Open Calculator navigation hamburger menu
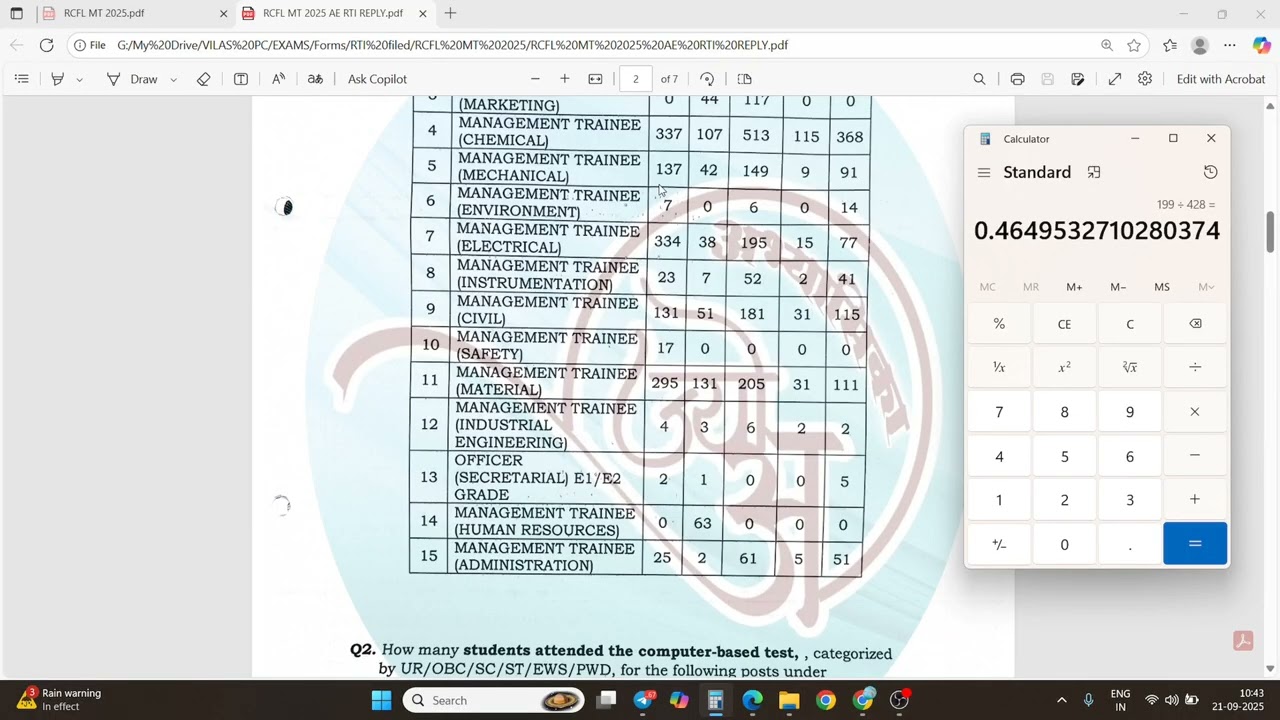1280x720 pixels. pos(984,172)
